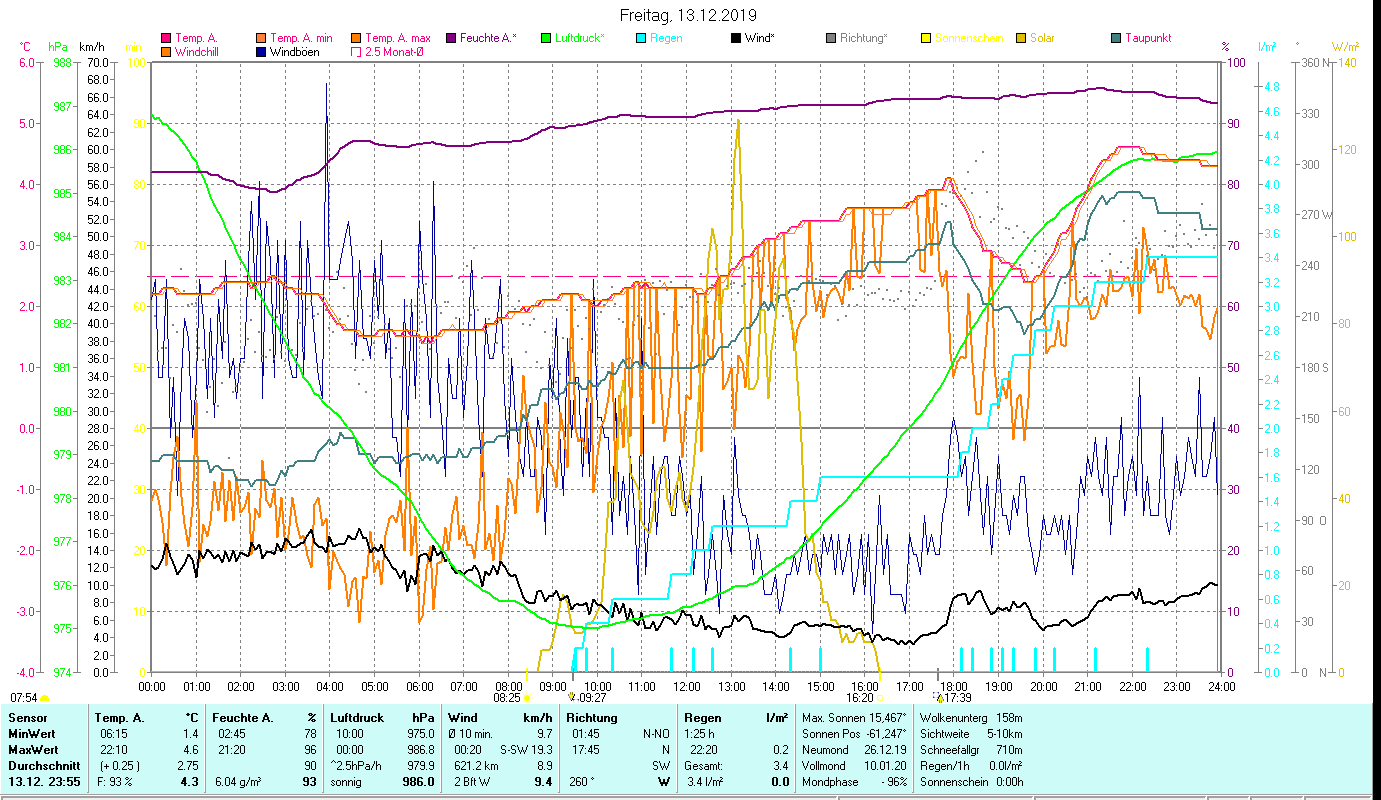Viewport: 1381px width, 800px height.
Task: Click the orange Temp. A. min legend swatch
Action: coord(262,38)
